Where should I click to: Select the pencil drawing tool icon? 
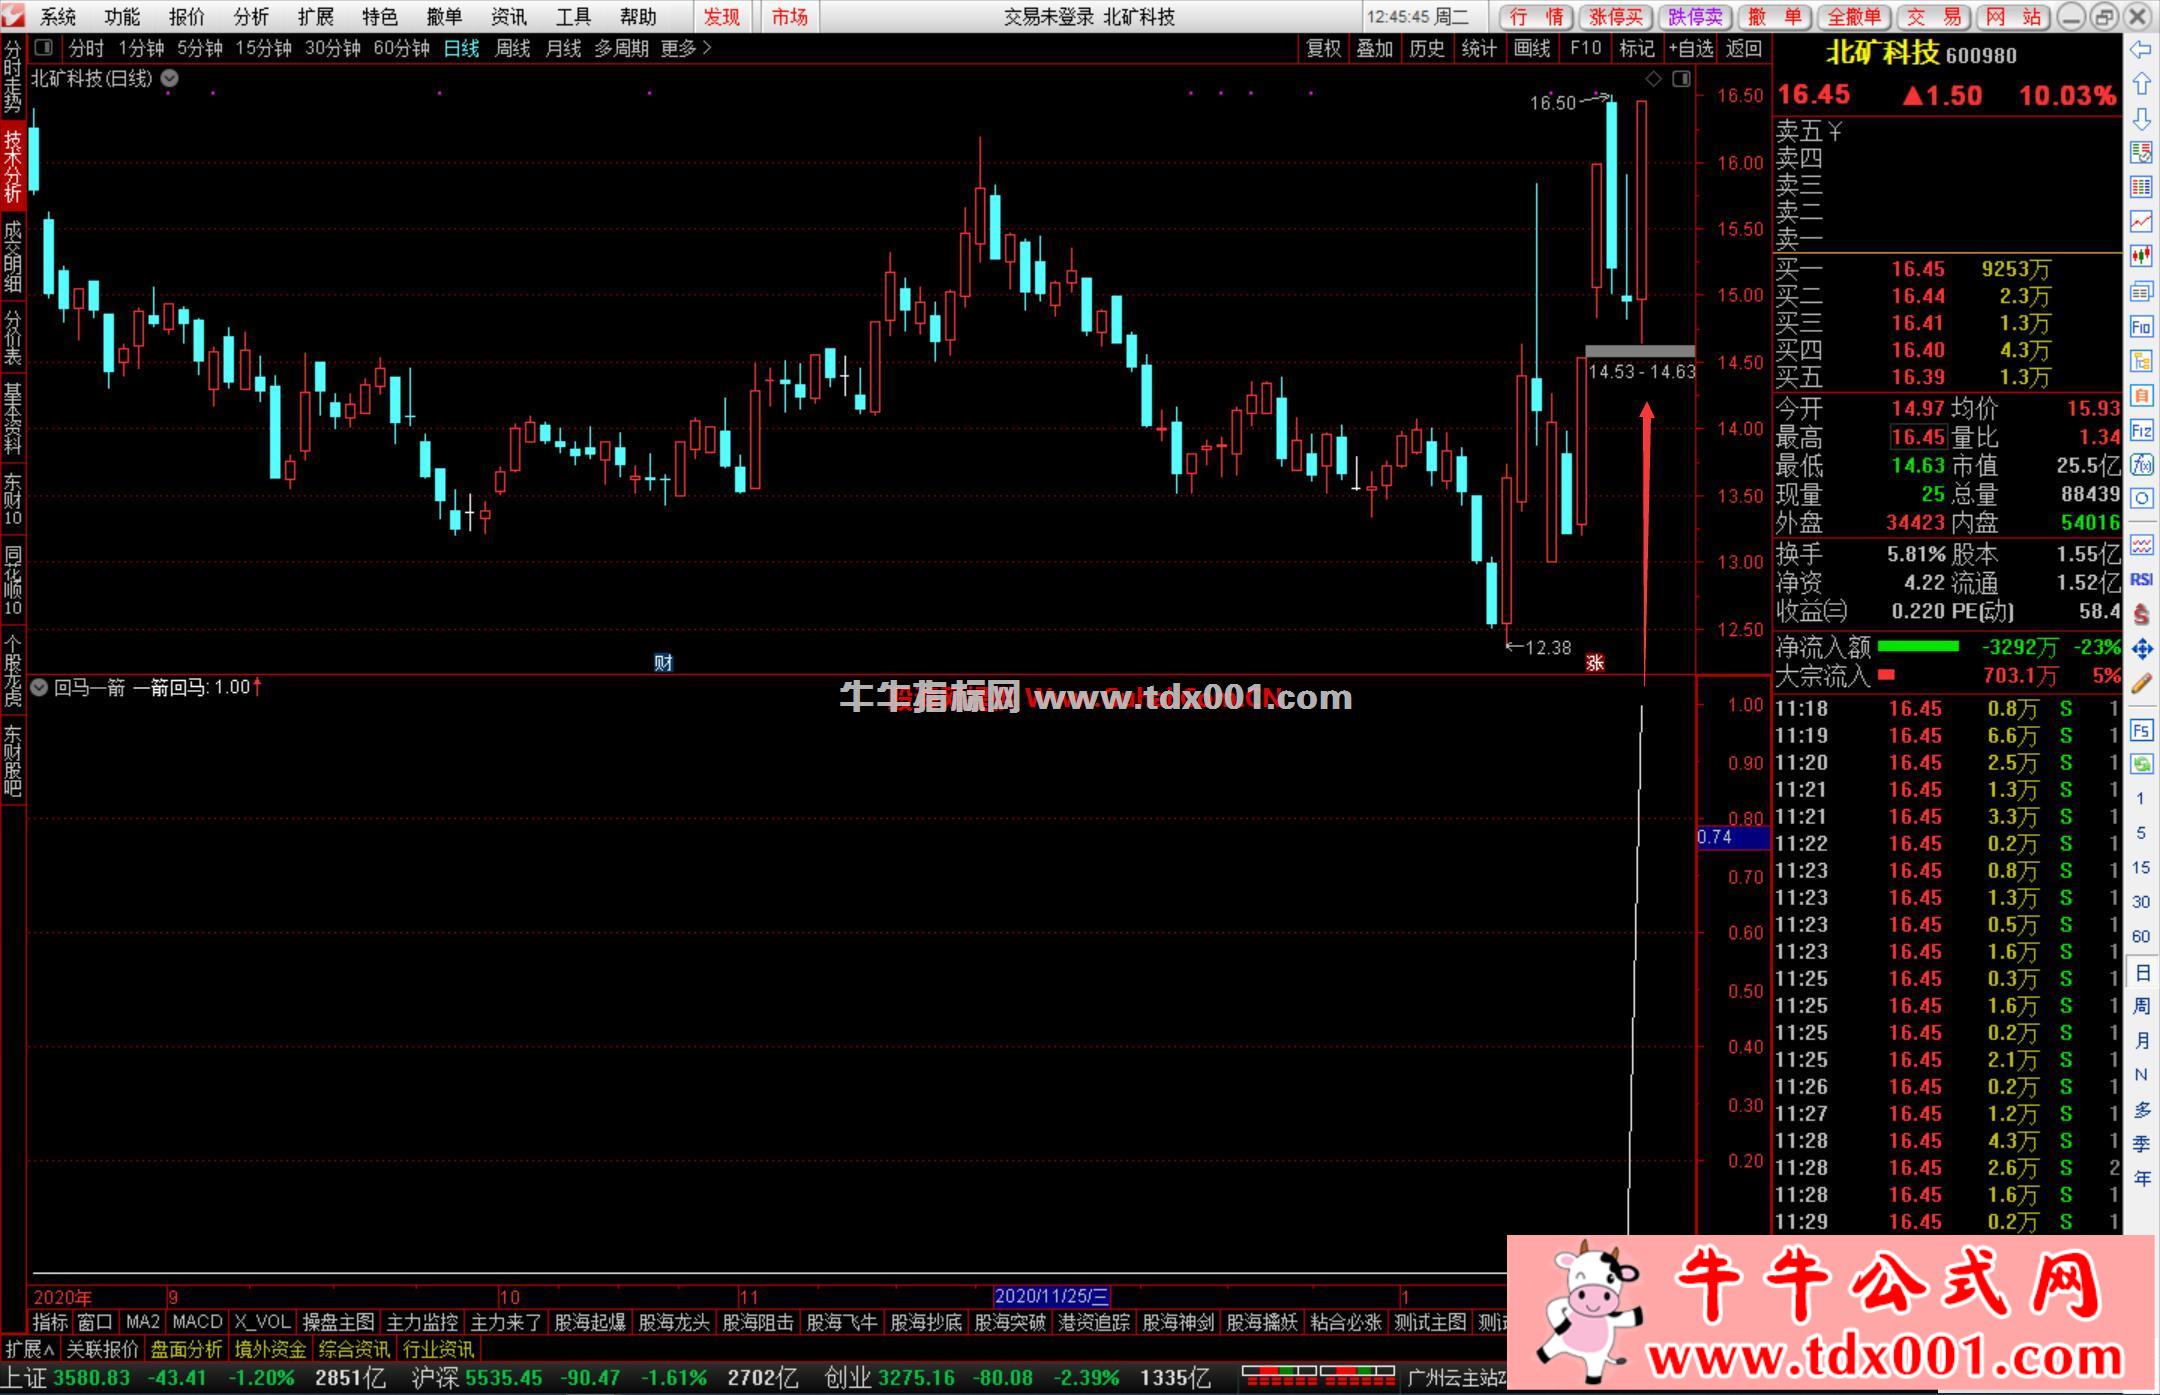pos(2141,684)
